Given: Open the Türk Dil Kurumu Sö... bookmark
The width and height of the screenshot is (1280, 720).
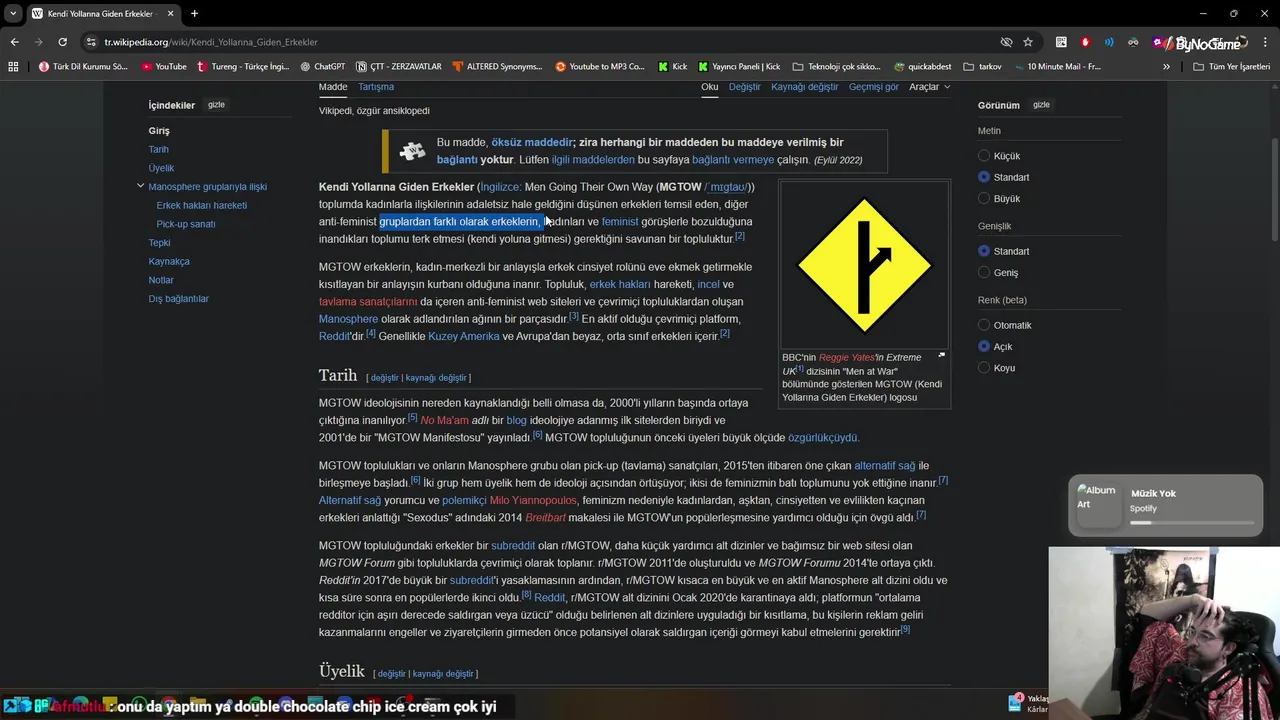Looking at the screenshot, I should pos(83,66).
